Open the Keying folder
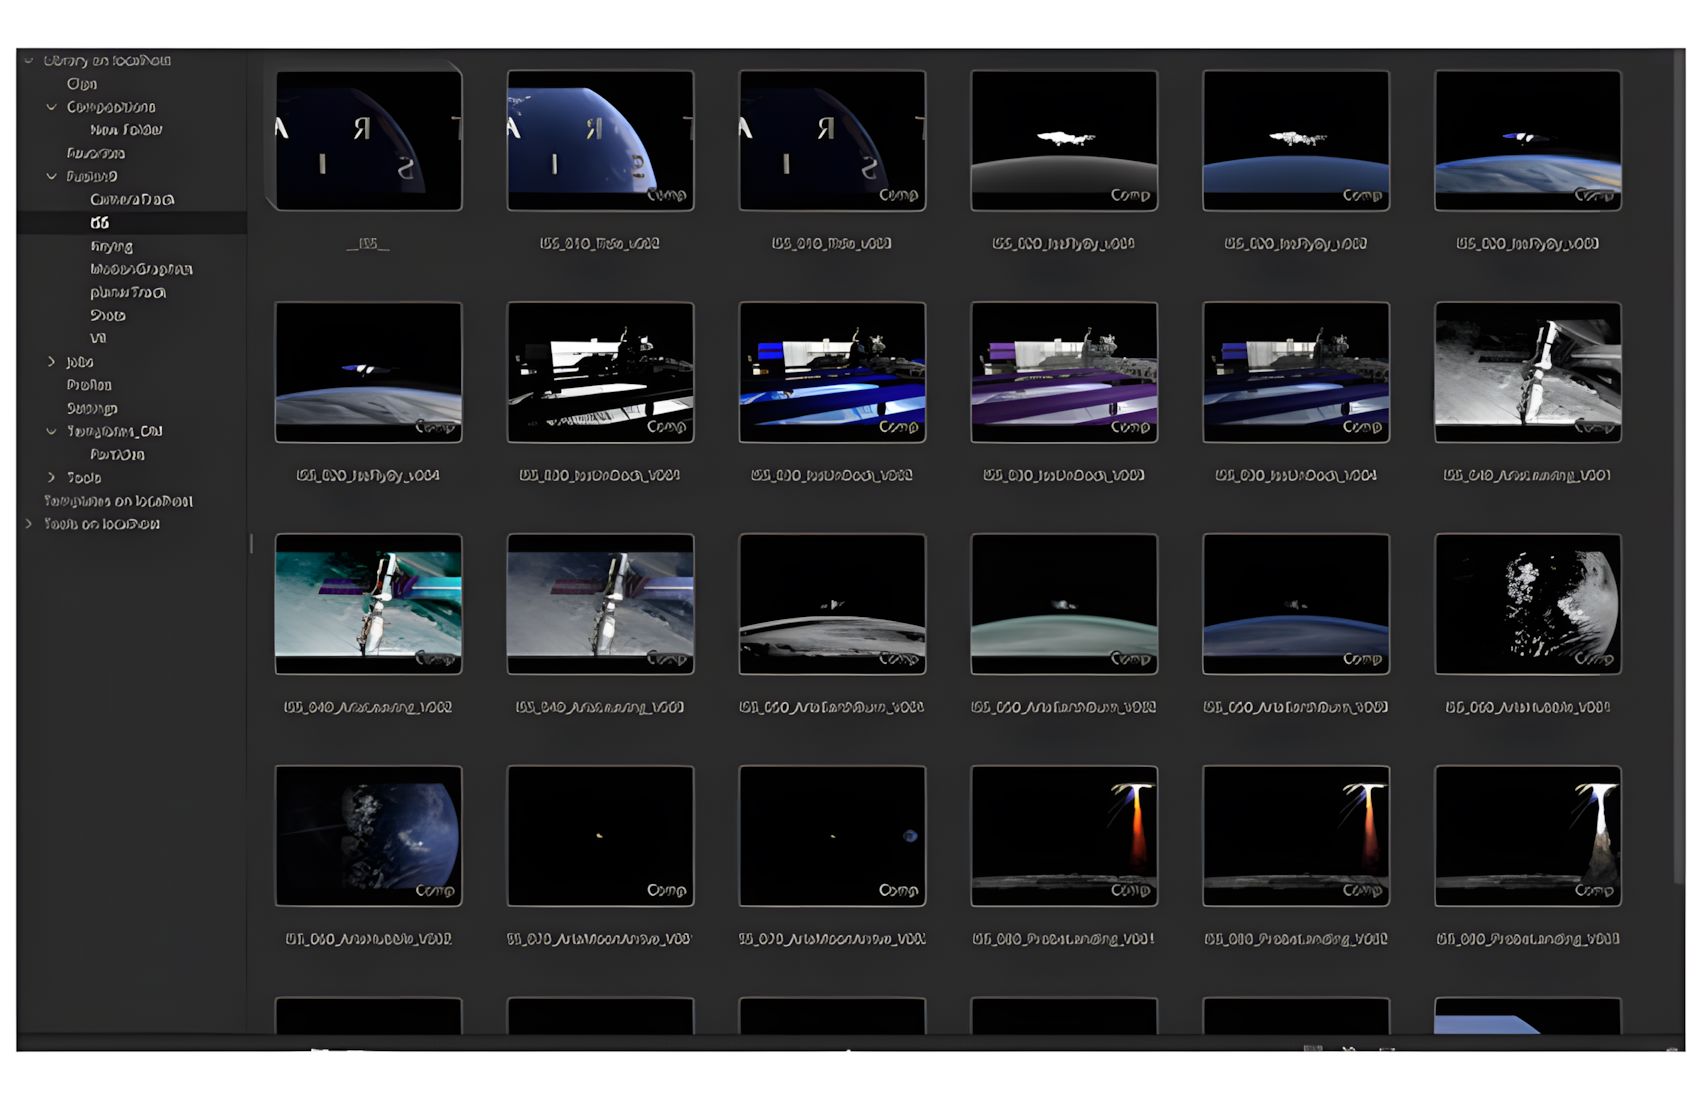This screenshot has width=1700, height=1100. (x=111, y=246)
